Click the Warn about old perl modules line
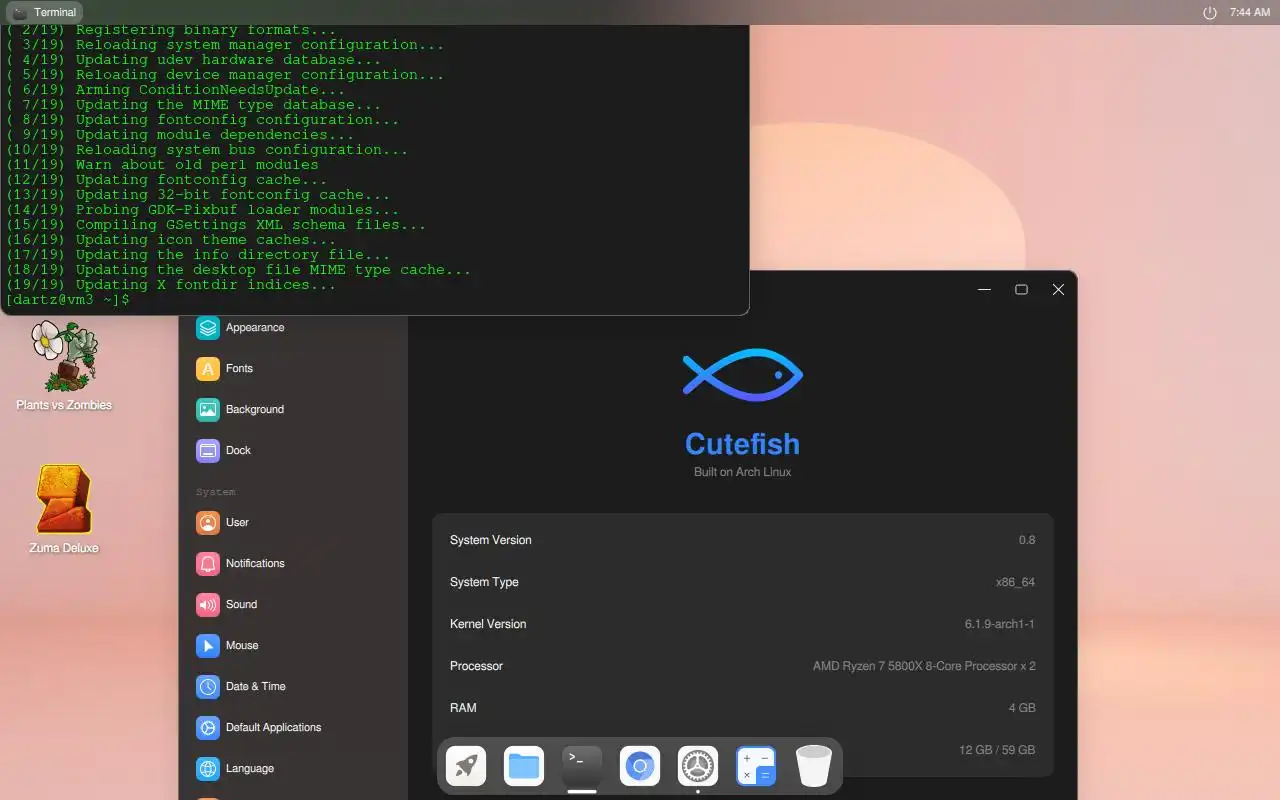The width and height of the screenshot is (1280, 800). (162, 165)
